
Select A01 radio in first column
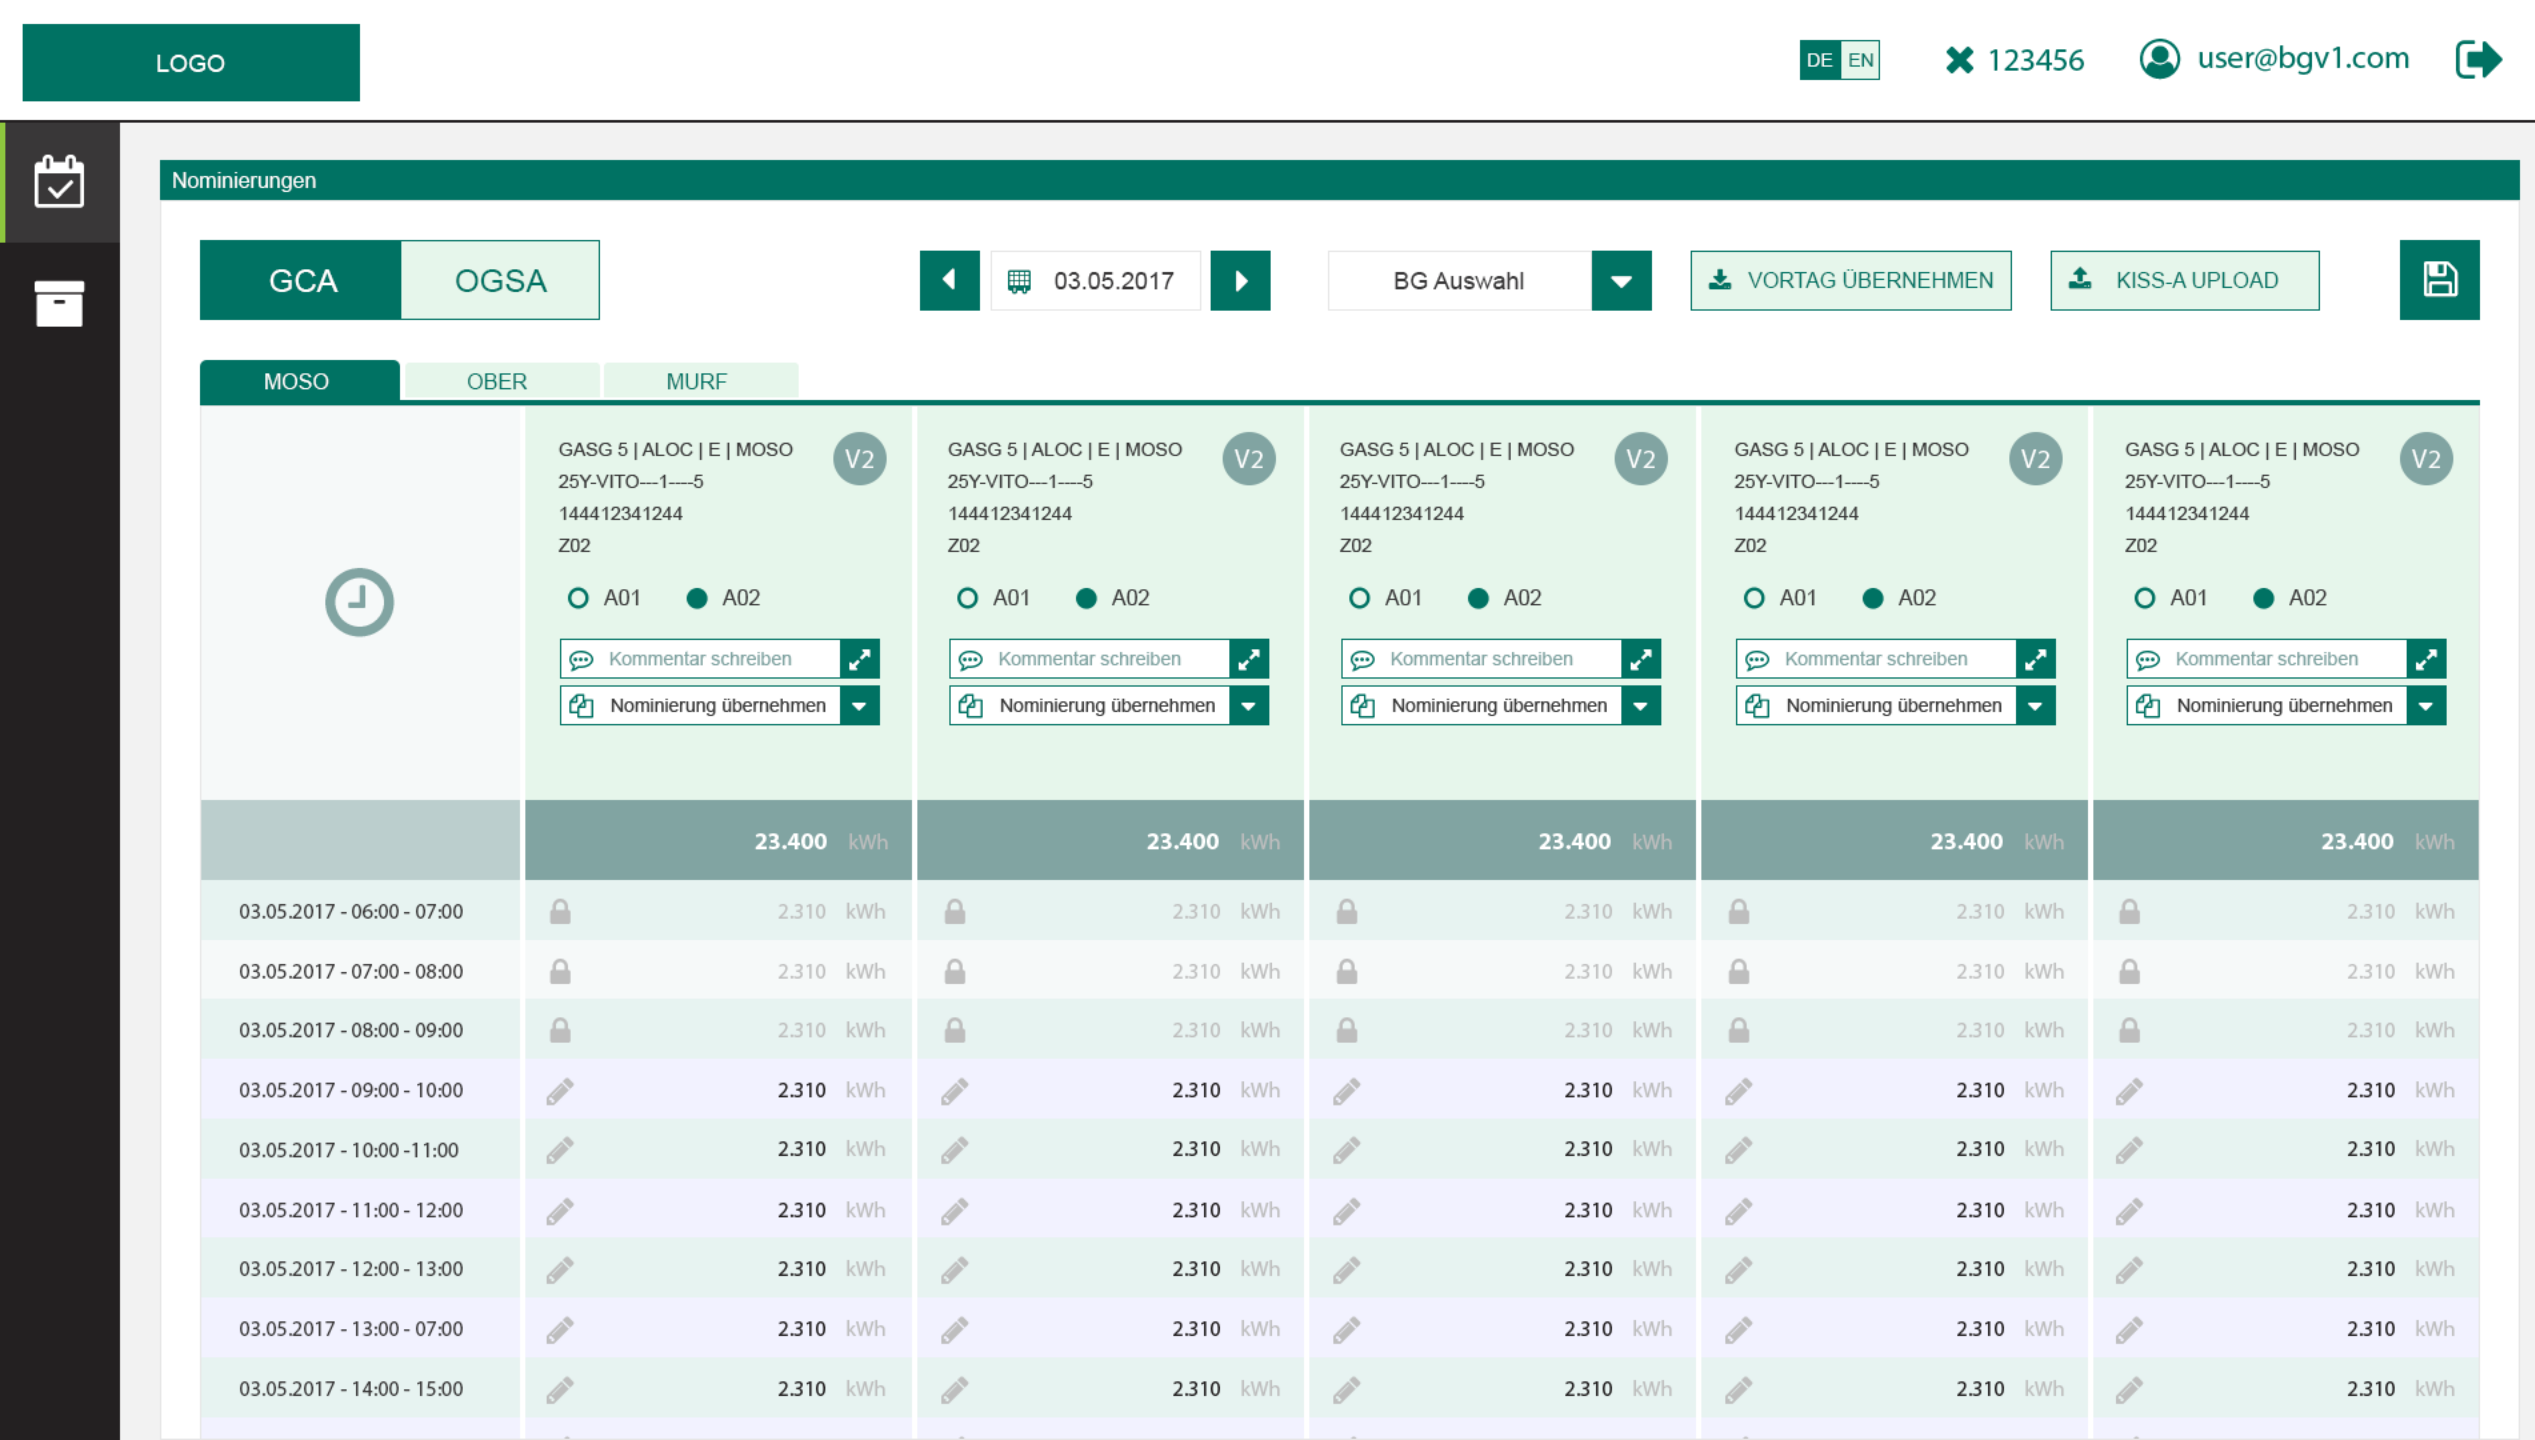(x=578, y=598)
